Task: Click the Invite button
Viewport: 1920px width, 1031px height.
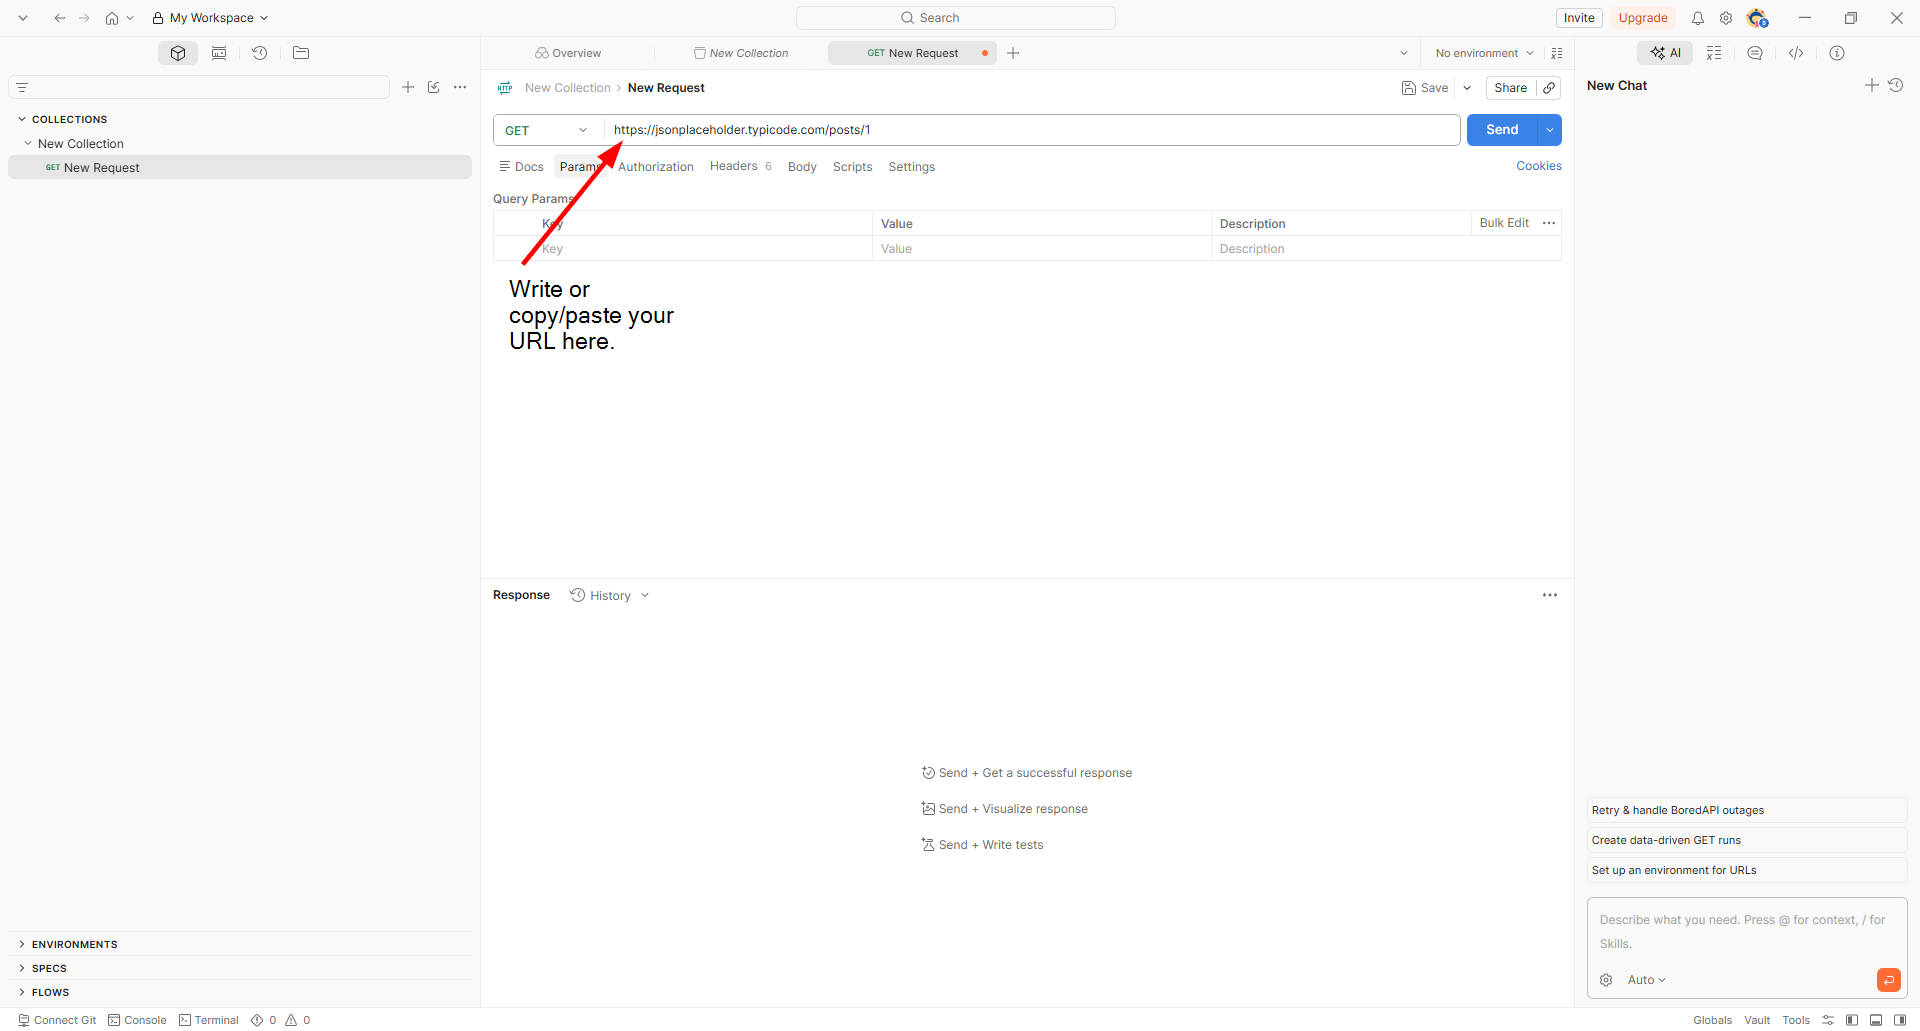Action: [1579, 18]
